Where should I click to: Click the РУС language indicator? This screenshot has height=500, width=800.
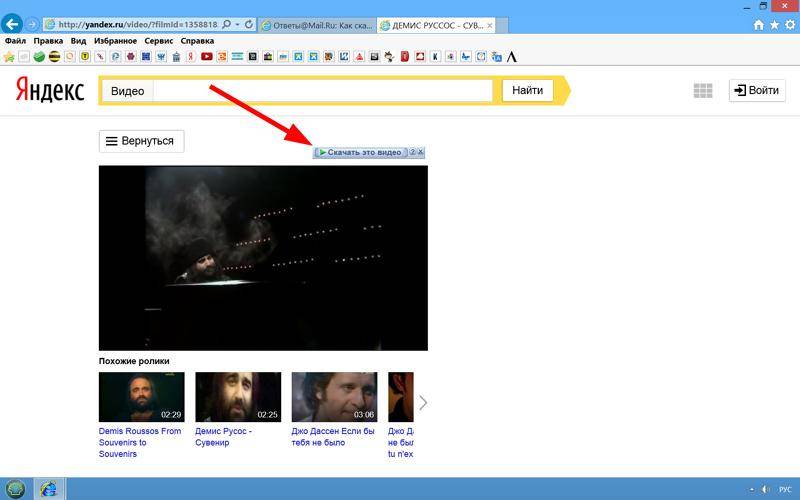pos(785,490)
